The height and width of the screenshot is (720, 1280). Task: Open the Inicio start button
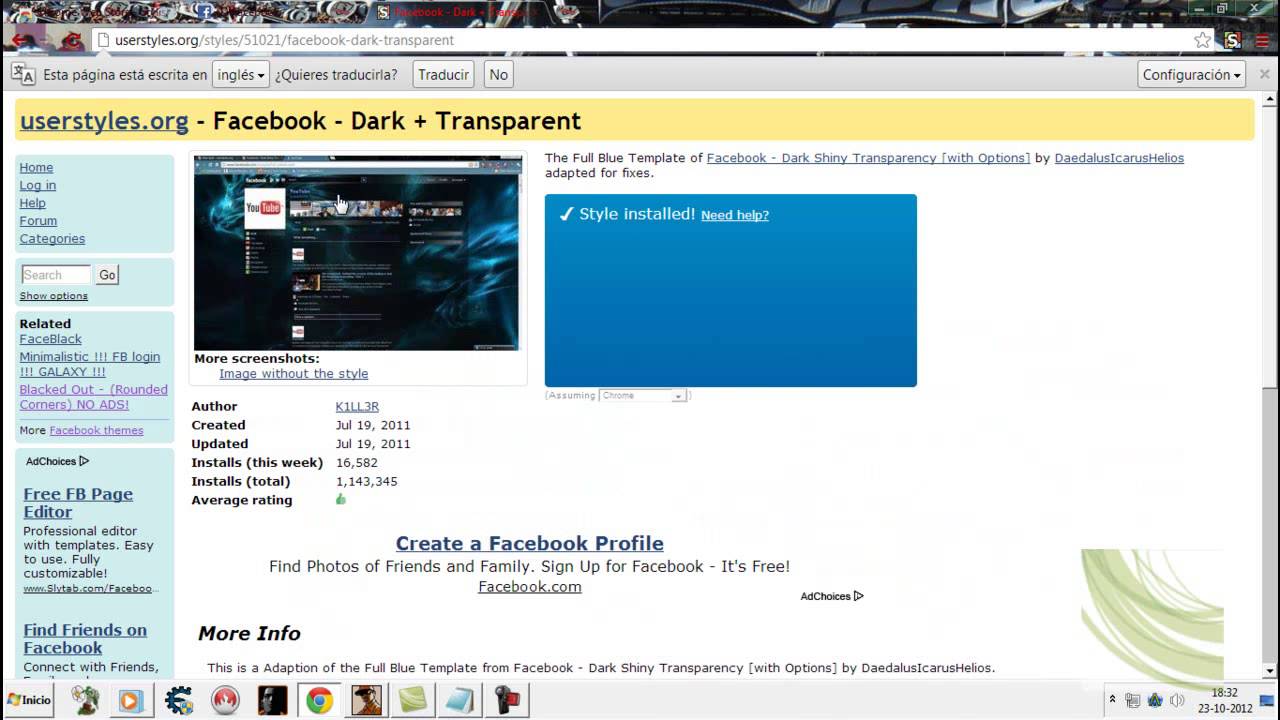pos(29,700)
